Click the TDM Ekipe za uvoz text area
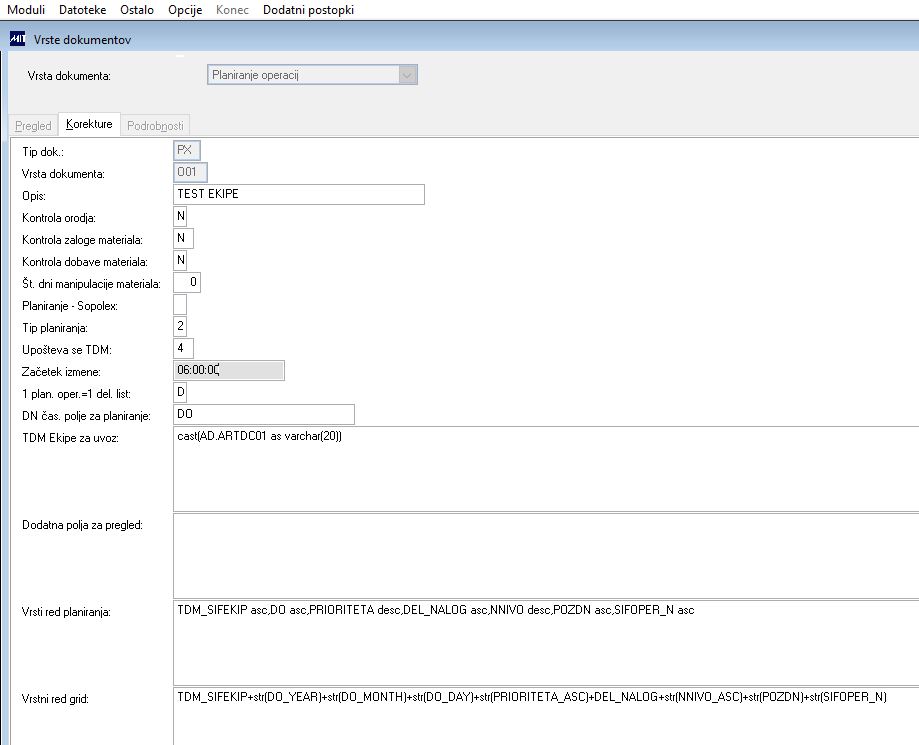Screen dimensions: 919x745 (546, 469)
